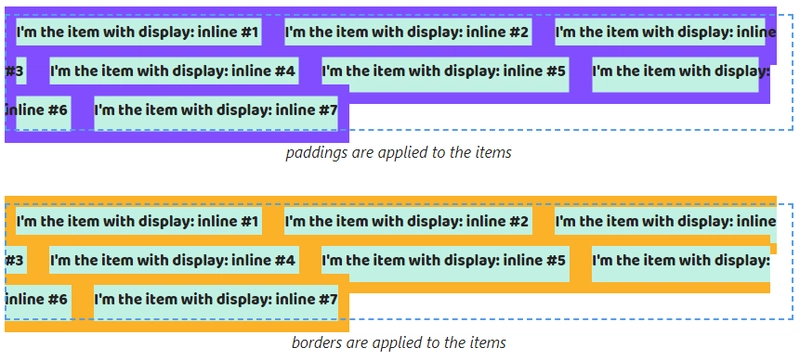
Task: Click the purple-section item ending with 'display:'
Action: [681, 71]
